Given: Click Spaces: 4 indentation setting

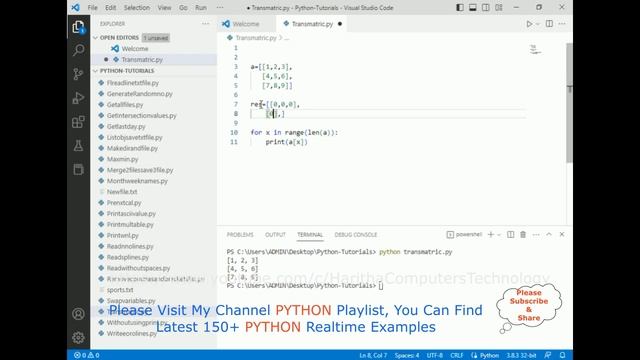Looking at the screenshot, I should (x=407, y=355).
